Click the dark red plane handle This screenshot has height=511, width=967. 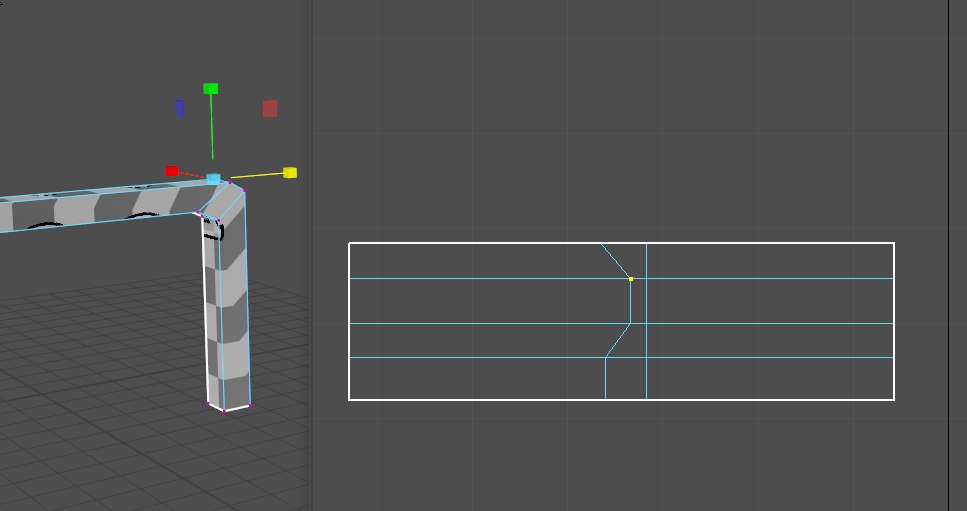[270, 108]
